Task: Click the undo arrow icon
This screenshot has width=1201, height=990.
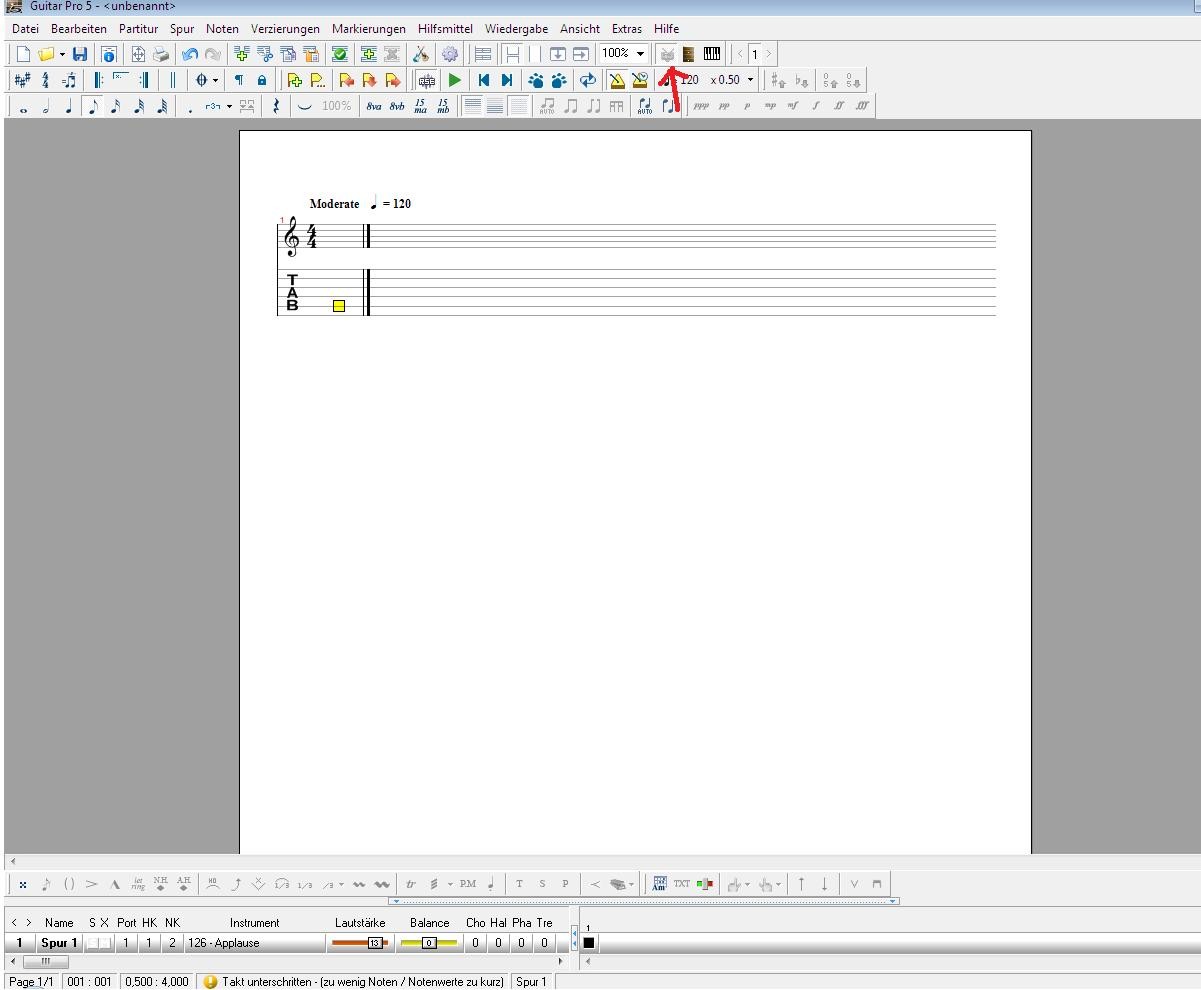Action: (189, 54)
